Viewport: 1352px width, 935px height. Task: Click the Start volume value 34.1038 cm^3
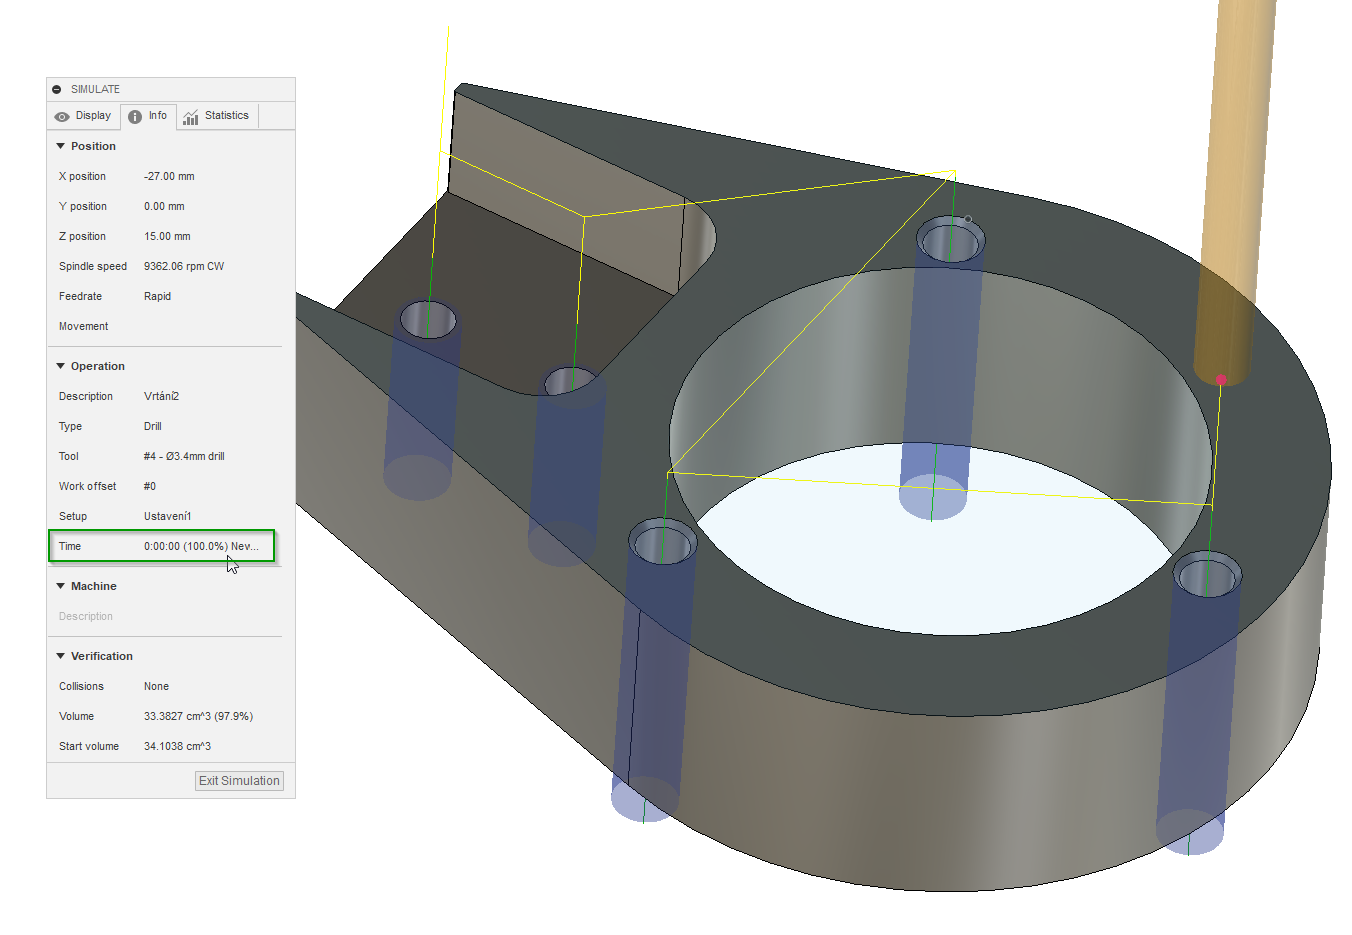tap(177, 746)
